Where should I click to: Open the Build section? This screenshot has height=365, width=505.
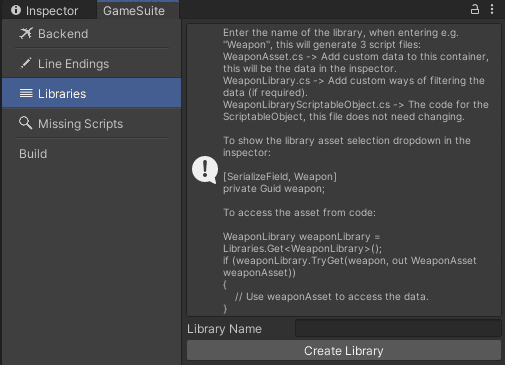pyautogui.click(x=92, y=154)
